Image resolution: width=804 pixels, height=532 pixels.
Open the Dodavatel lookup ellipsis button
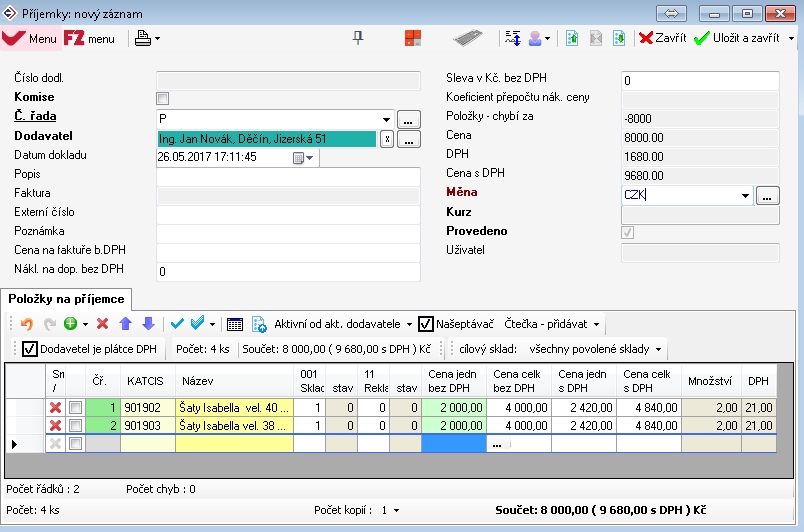409,139
